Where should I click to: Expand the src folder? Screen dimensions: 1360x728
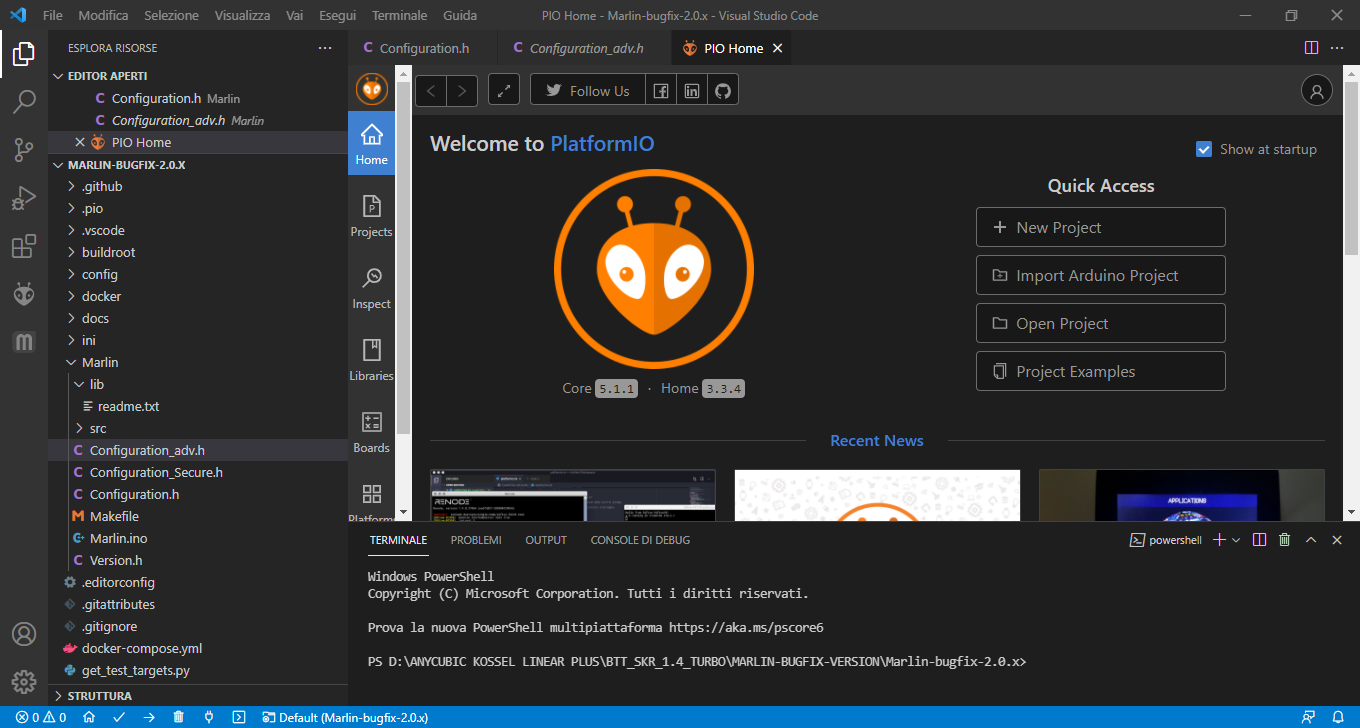point(198,428)
